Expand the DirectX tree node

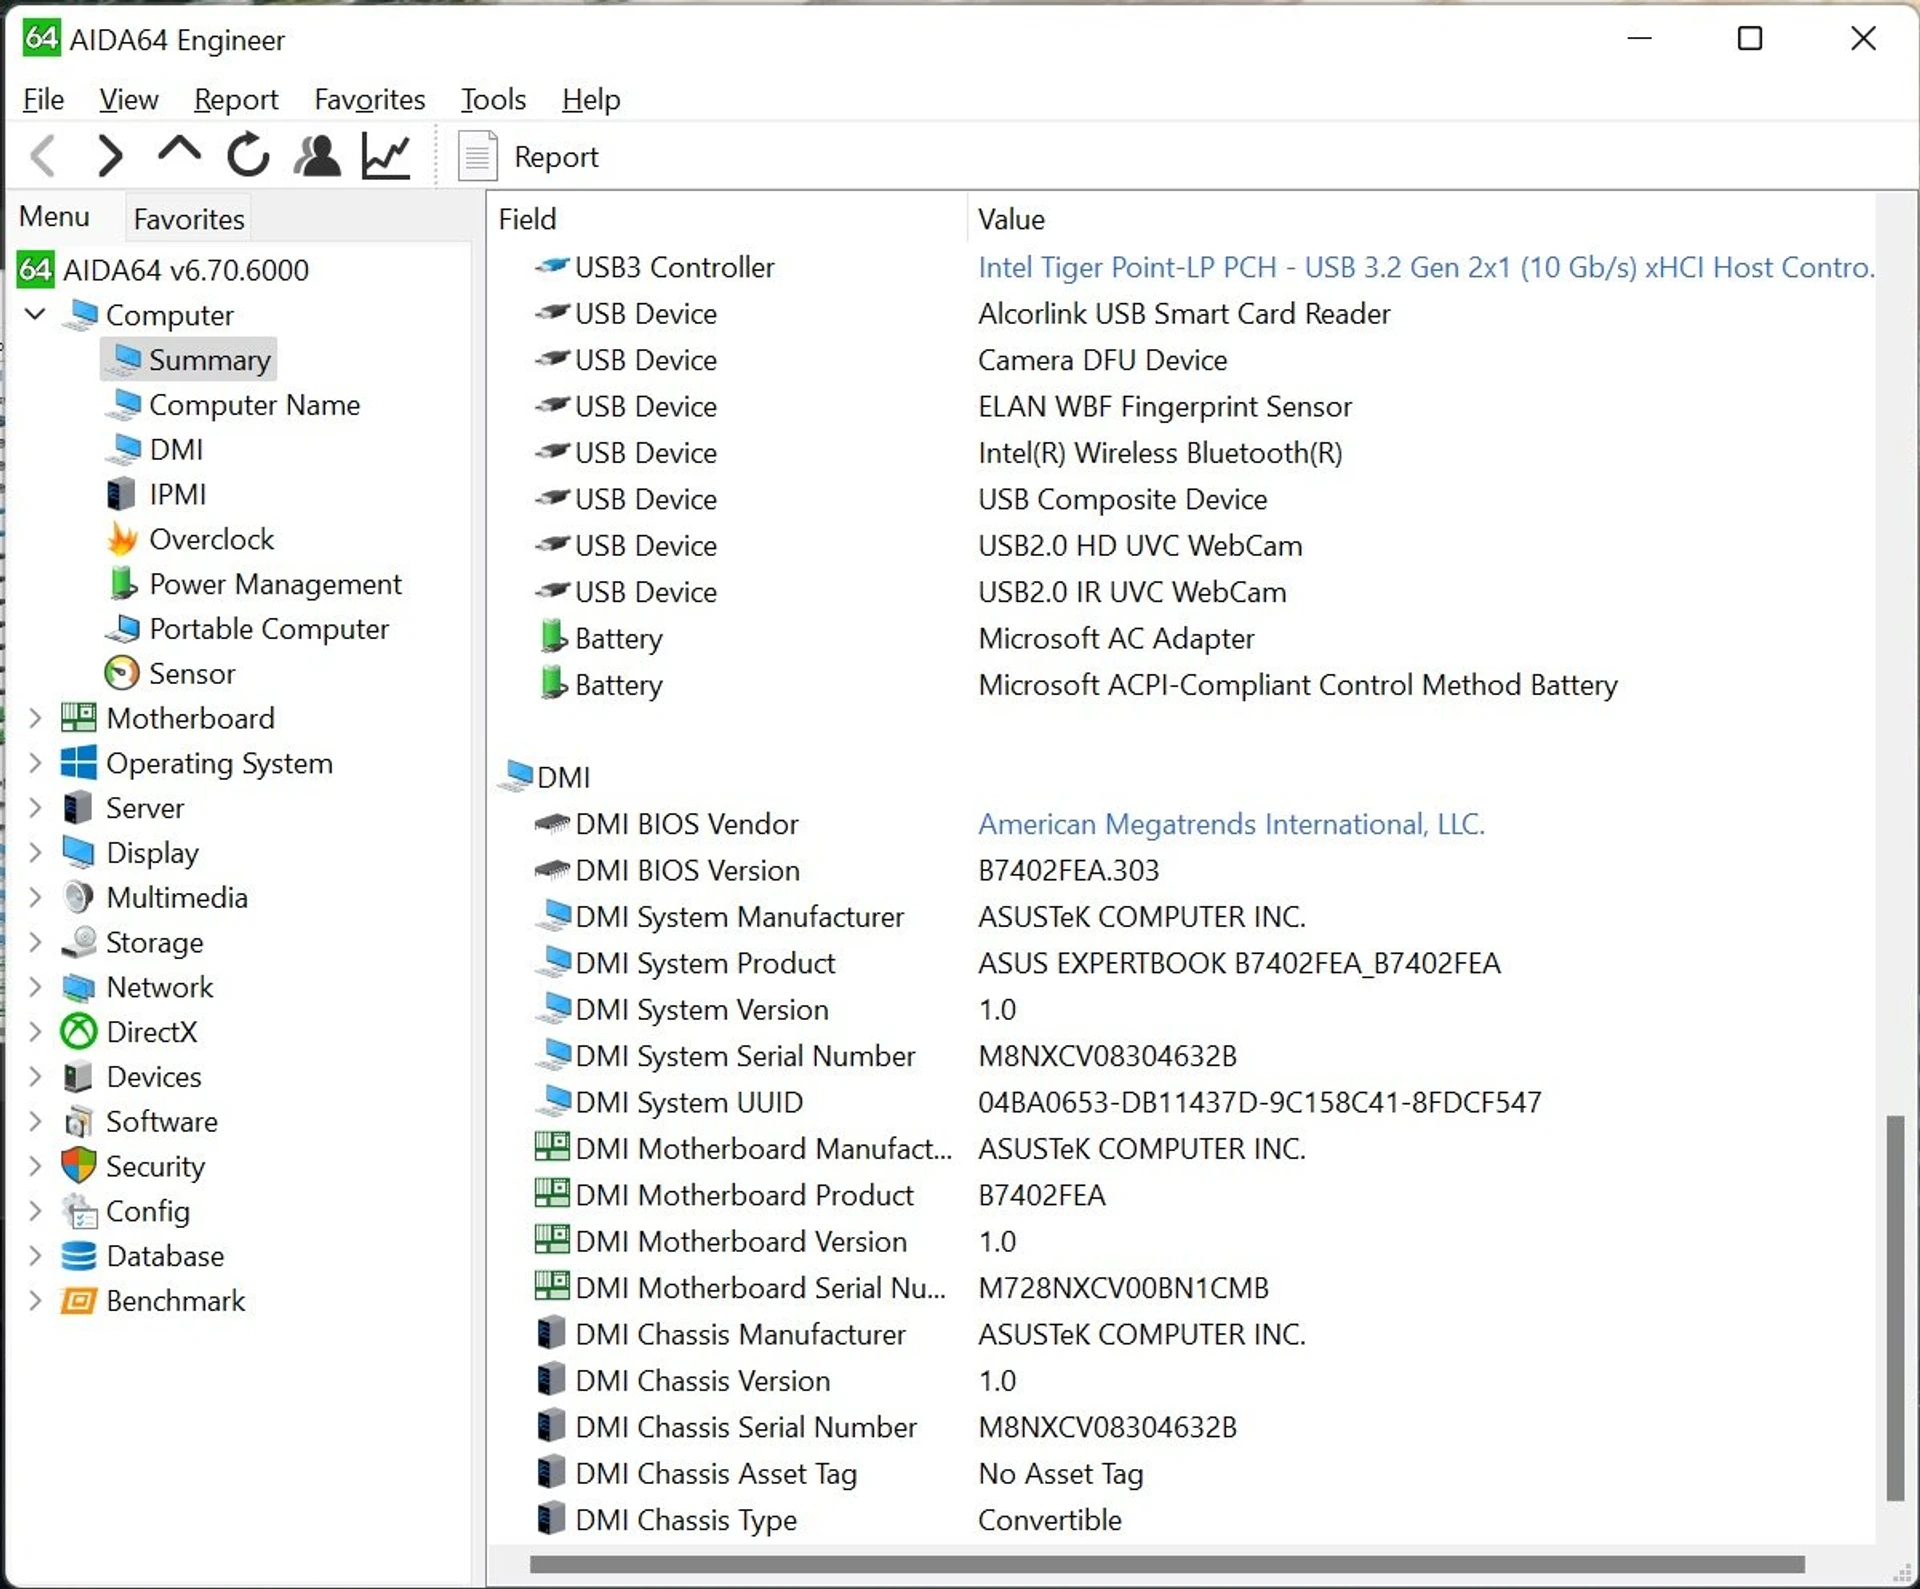click(x=35, y=1031)
